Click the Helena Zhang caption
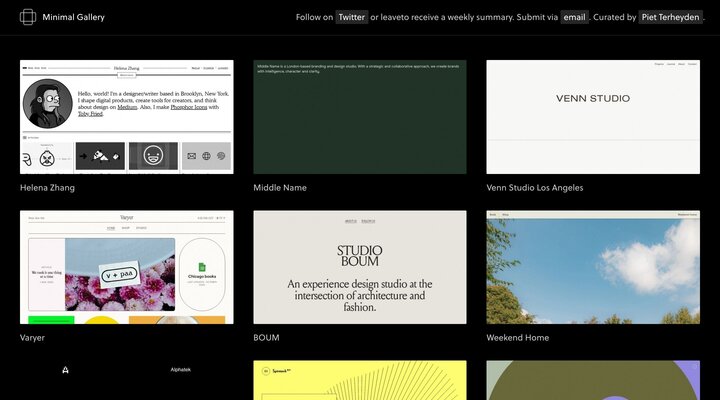The height and width of the screenshot is (400, 720). [x=47, y=187]
